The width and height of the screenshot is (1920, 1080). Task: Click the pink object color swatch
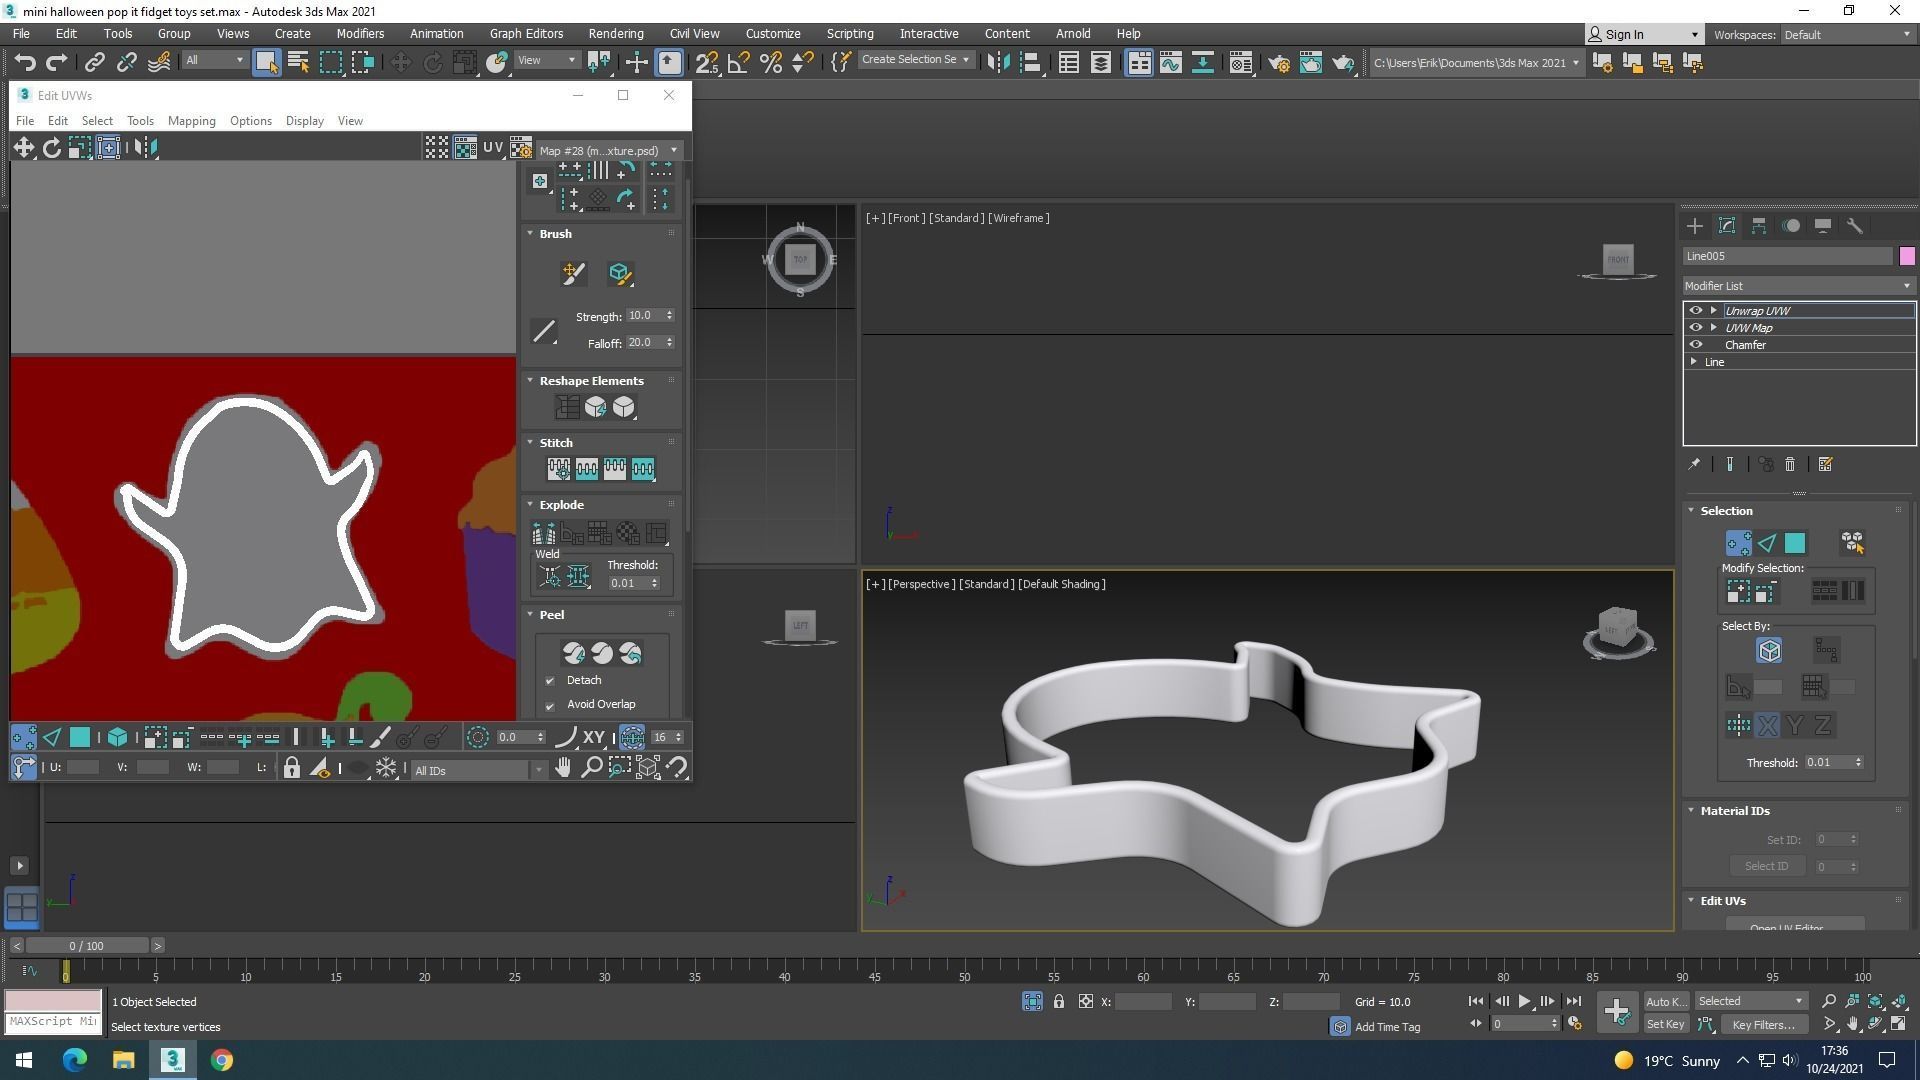[1907, 257]
